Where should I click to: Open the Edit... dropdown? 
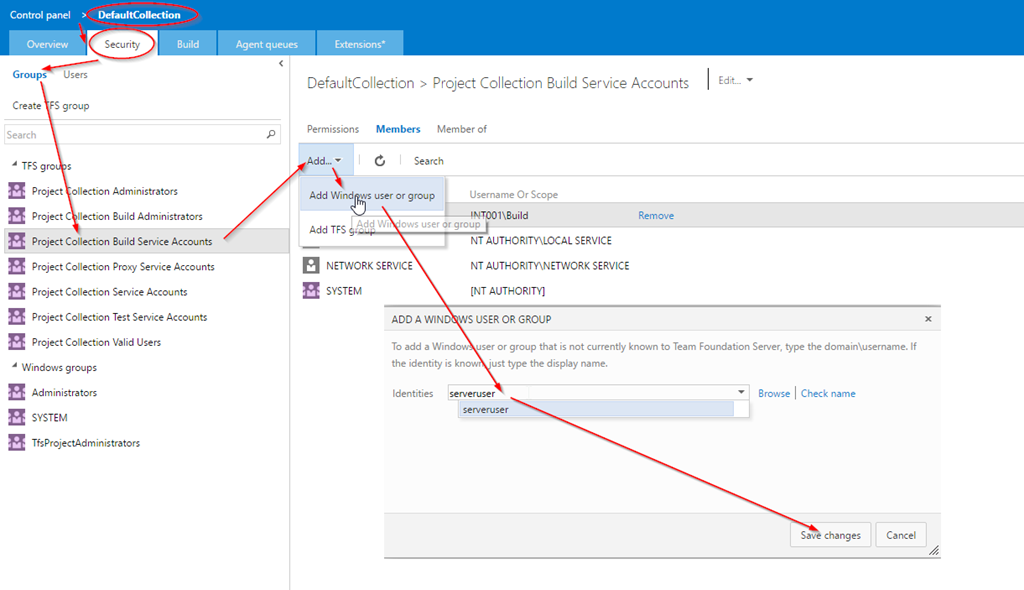(735, 81)
